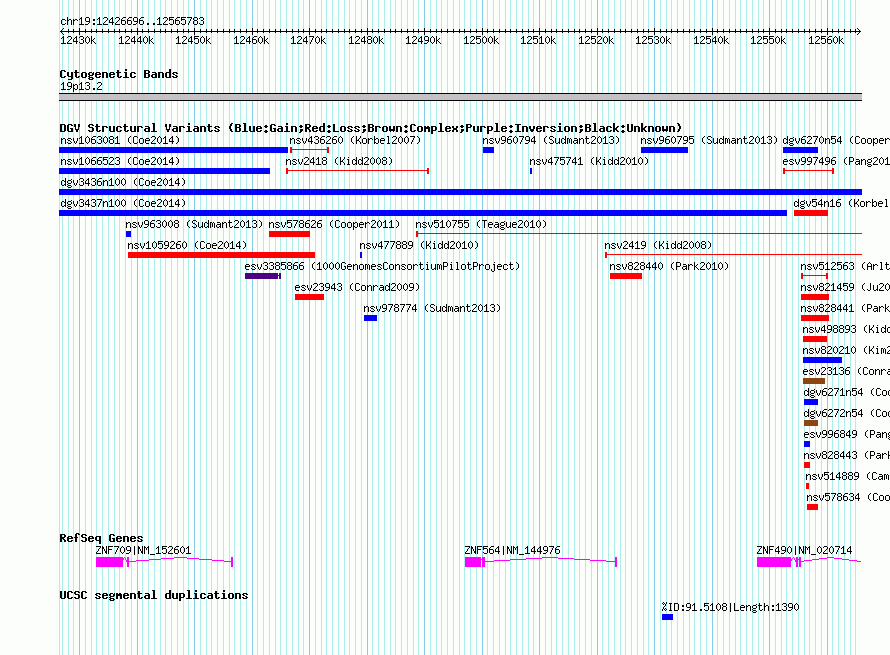Open nsv1059260 (Coe2014) variant label

[x=187, y=245]
